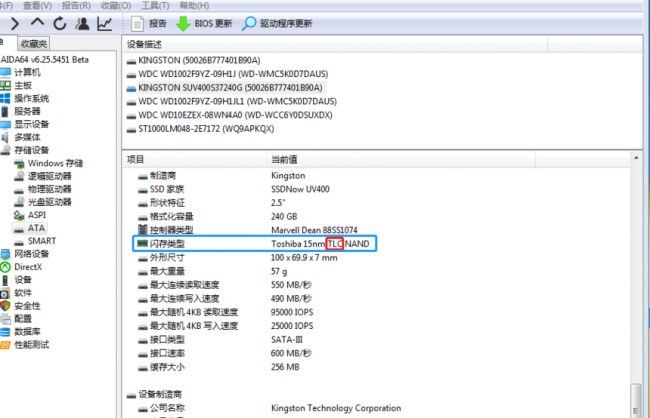Click the 设备描述 column header
The height and width of the screenshot is (418, 650).
pos(335,44)
